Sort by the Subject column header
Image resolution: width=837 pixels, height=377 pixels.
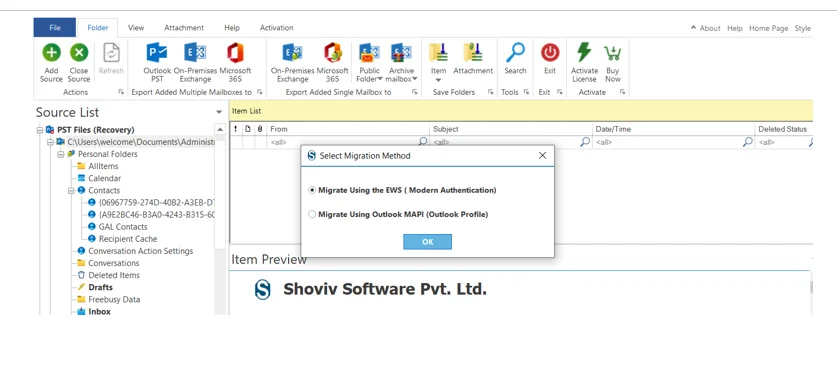[x=511, y=129]
